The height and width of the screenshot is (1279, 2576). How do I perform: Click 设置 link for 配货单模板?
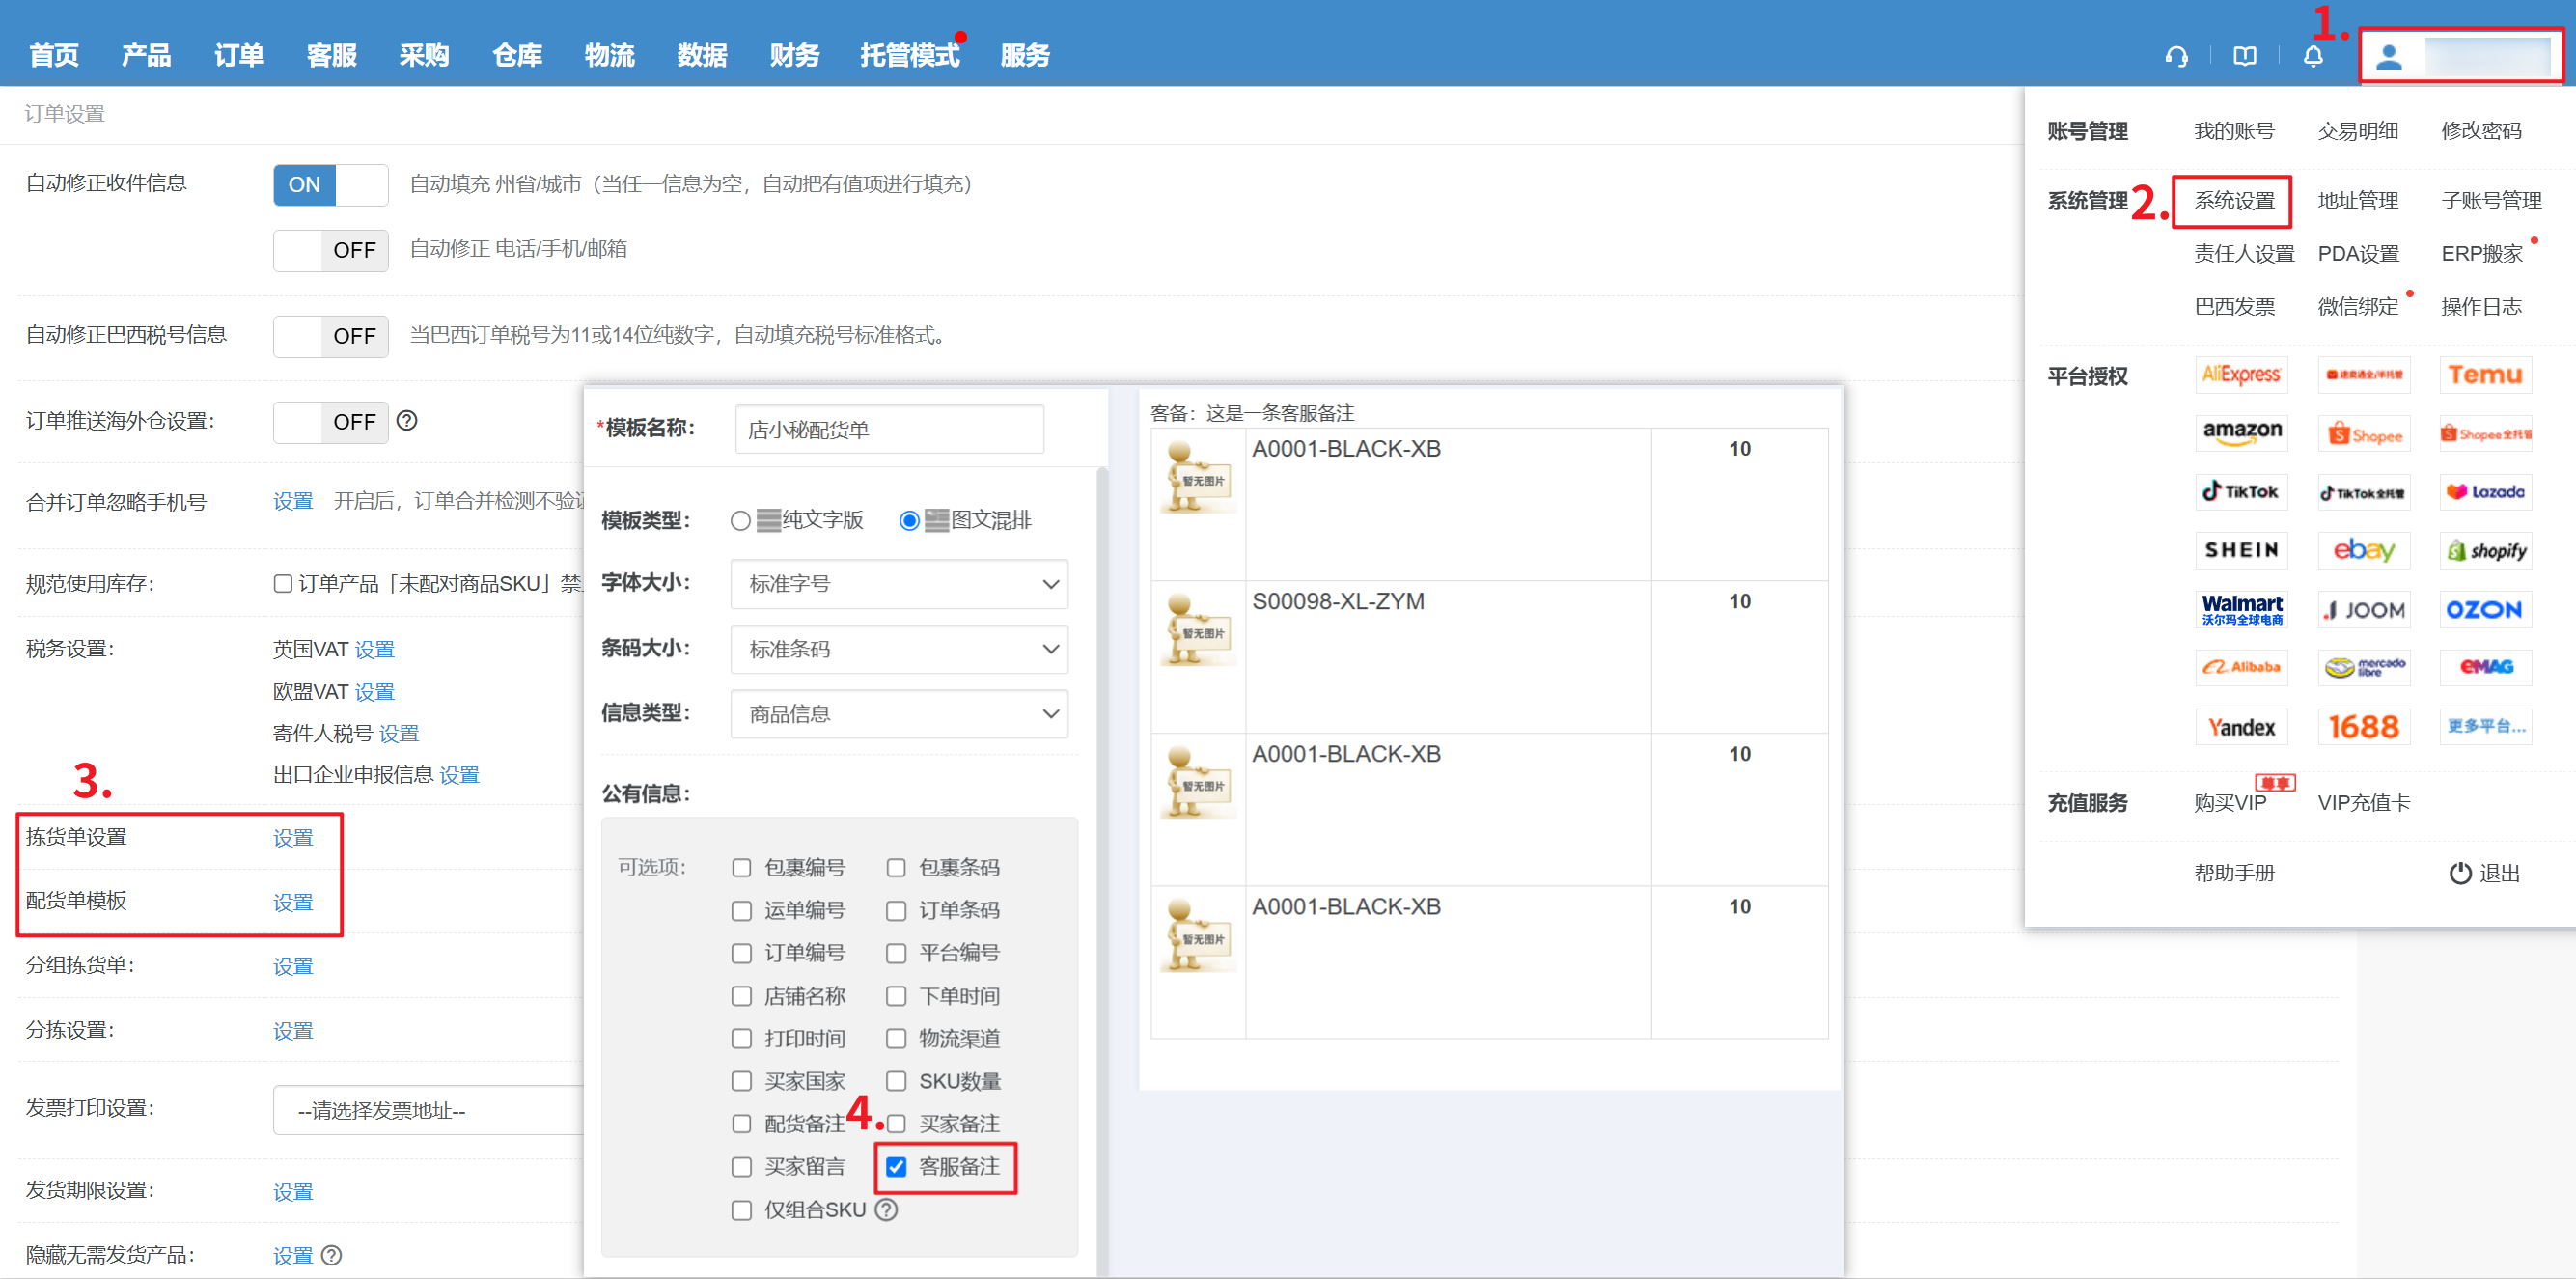(293, 902)
